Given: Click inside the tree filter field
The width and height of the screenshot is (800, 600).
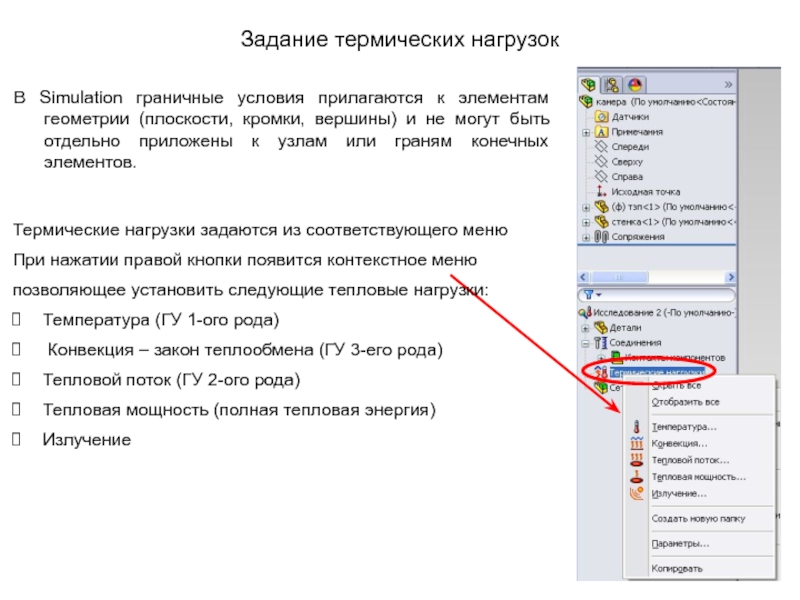Looking at the screenshot, I should coord(657,294).
